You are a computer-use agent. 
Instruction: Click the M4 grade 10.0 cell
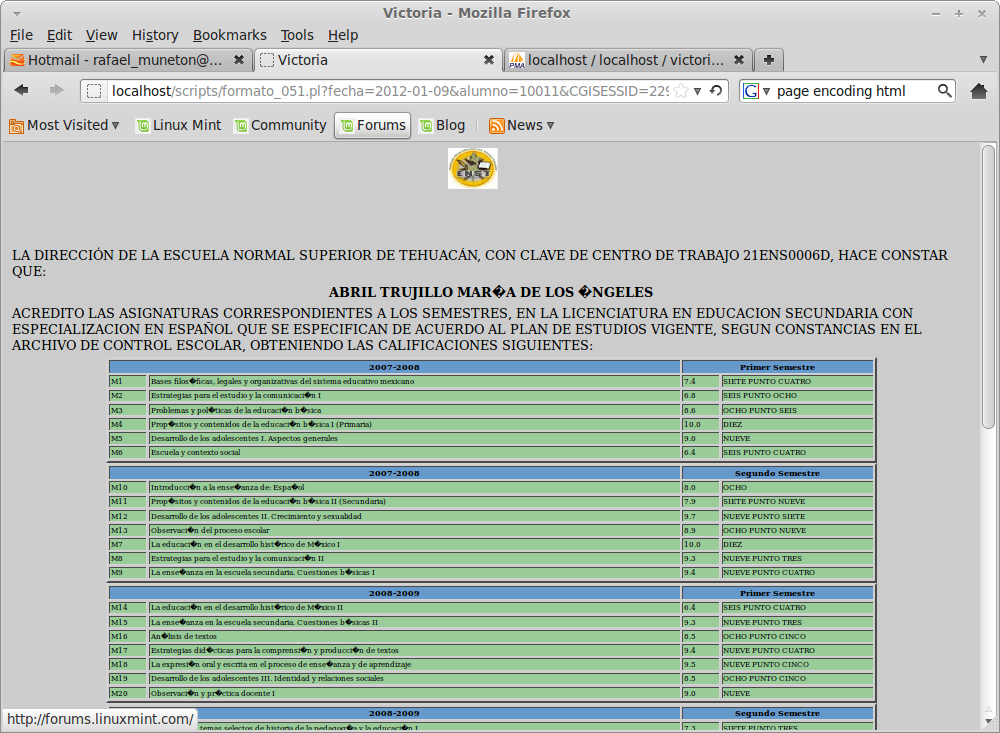pyautogui.click(x=700, y=424)
